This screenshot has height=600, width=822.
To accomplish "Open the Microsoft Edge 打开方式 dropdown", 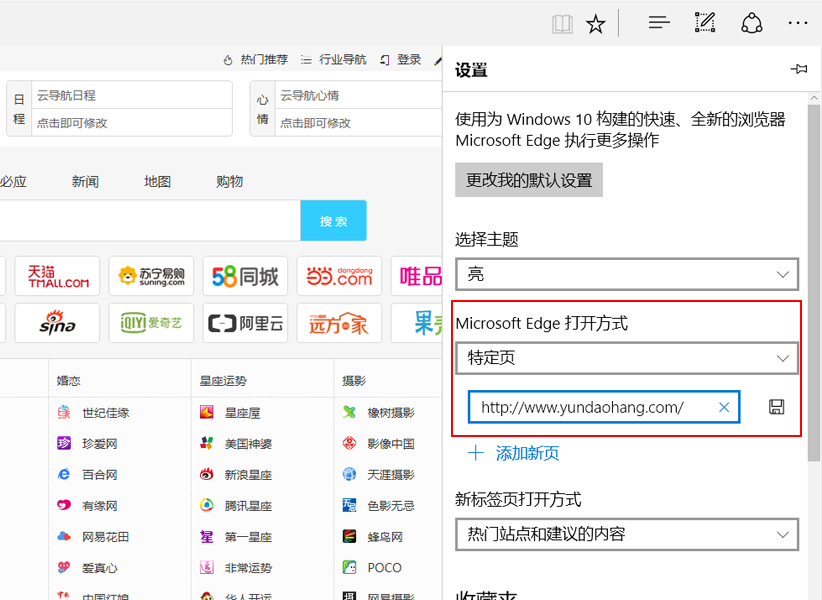I will tap(627, 358).
